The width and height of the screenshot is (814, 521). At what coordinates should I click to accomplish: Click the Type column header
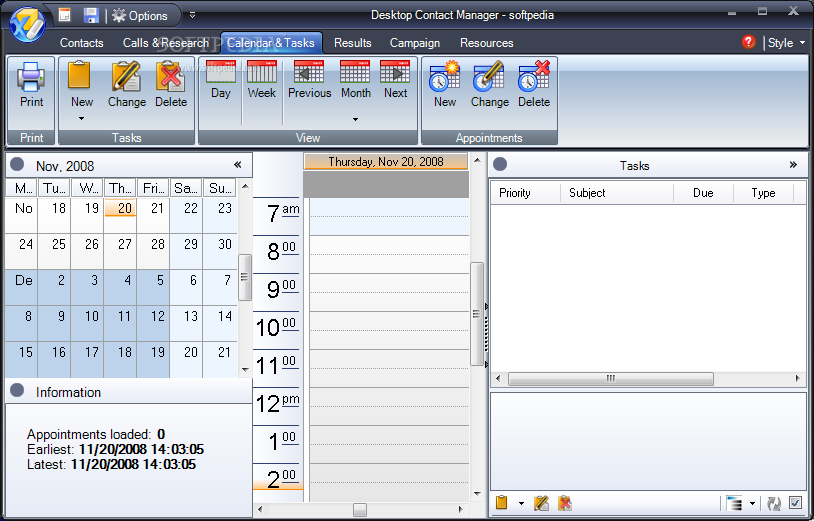(x=763, y=193)
